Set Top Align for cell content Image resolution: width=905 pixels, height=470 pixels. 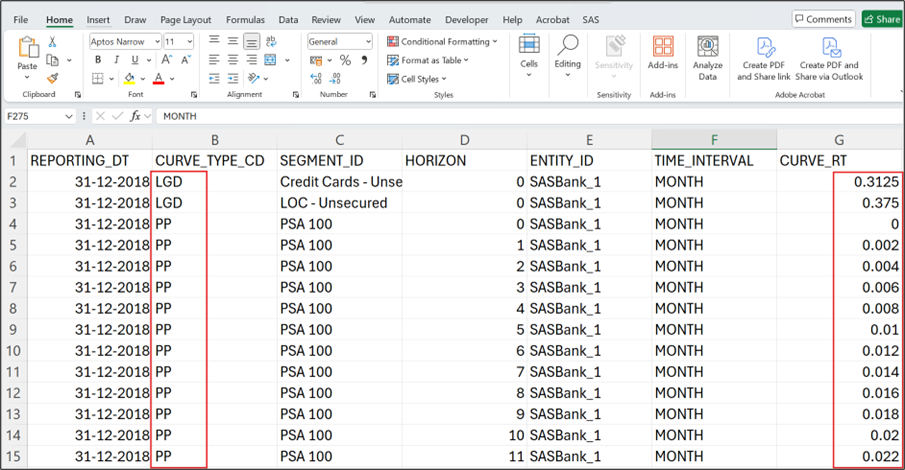214,40
